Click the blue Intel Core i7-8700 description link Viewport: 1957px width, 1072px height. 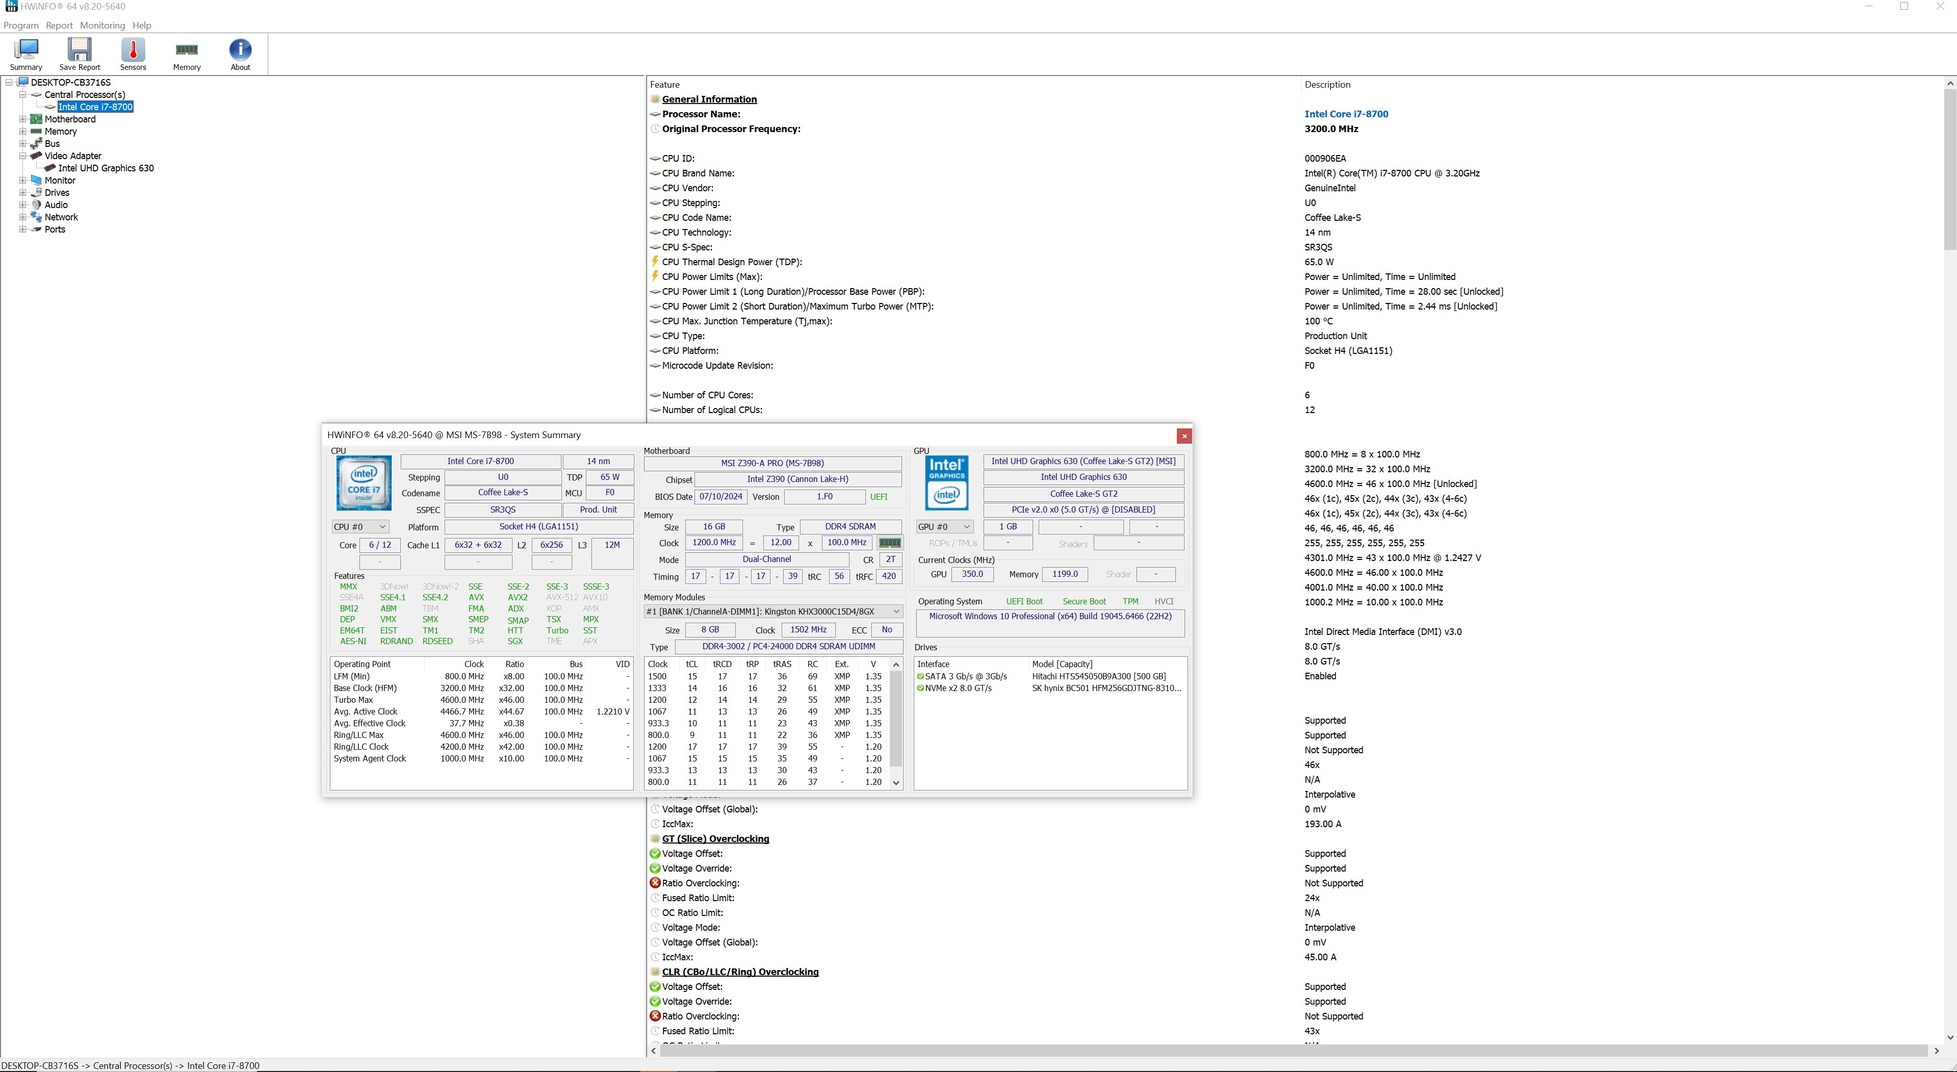pos(1346,114)
